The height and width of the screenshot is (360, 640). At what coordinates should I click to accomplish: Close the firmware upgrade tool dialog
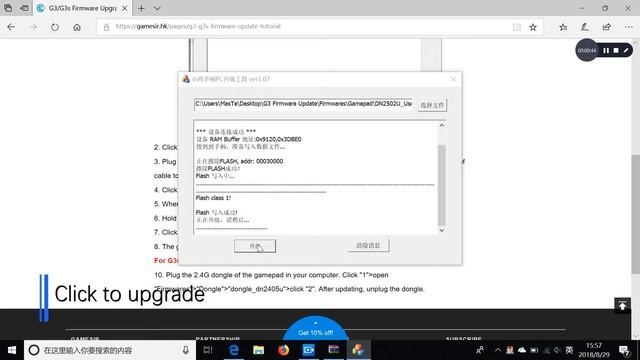(453, 79)
